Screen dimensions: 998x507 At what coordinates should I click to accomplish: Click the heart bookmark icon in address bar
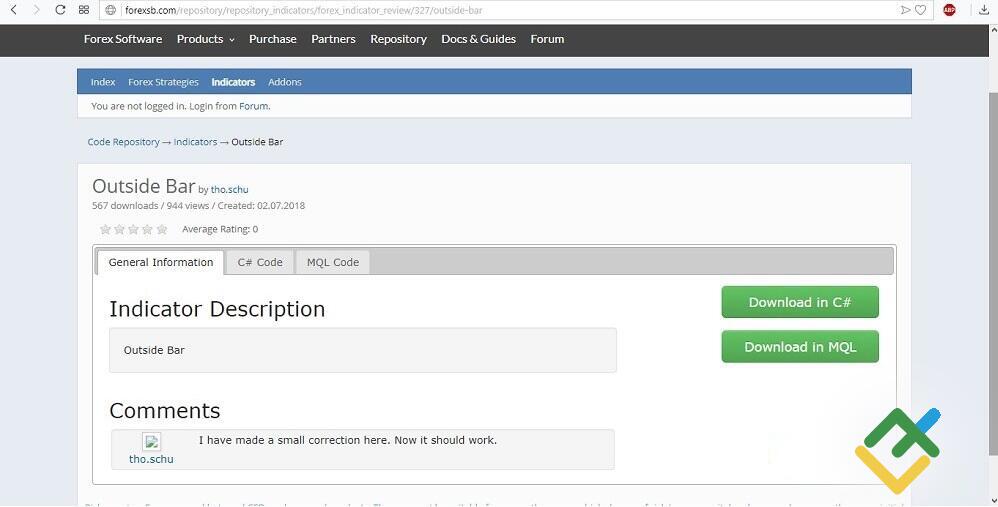920,10
